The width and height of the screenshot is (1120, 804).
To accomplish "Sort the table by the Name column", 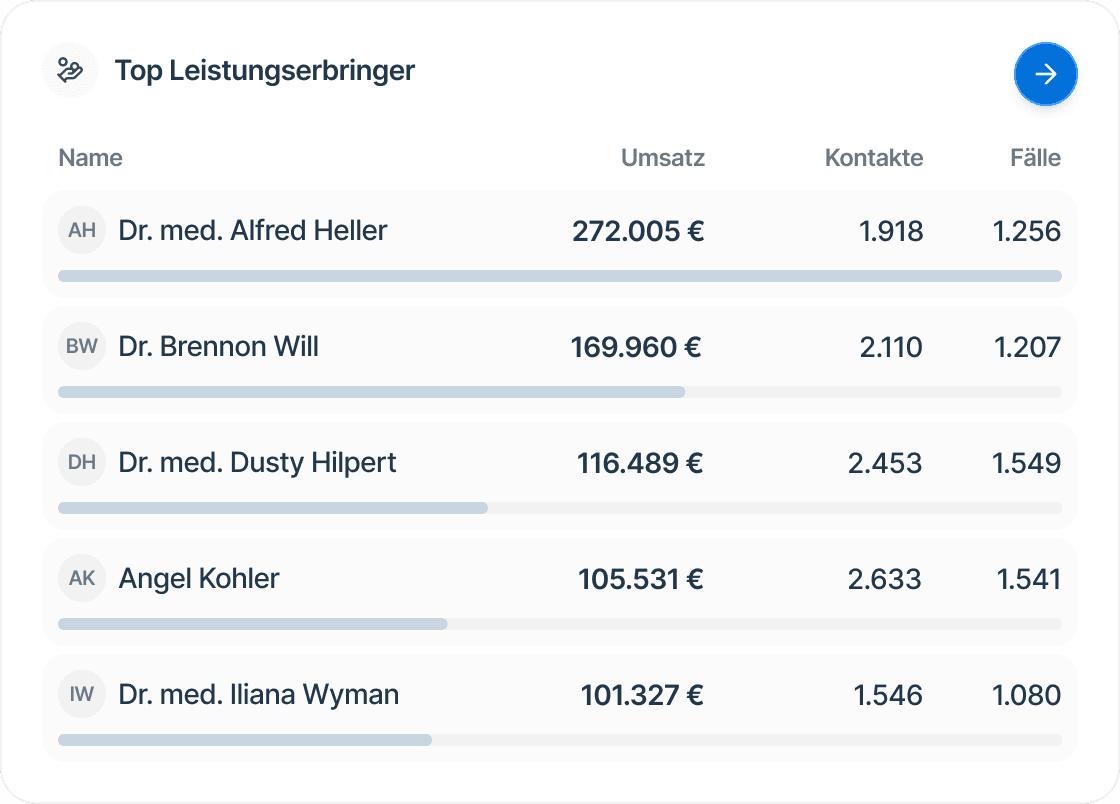I will pos(90,158).
